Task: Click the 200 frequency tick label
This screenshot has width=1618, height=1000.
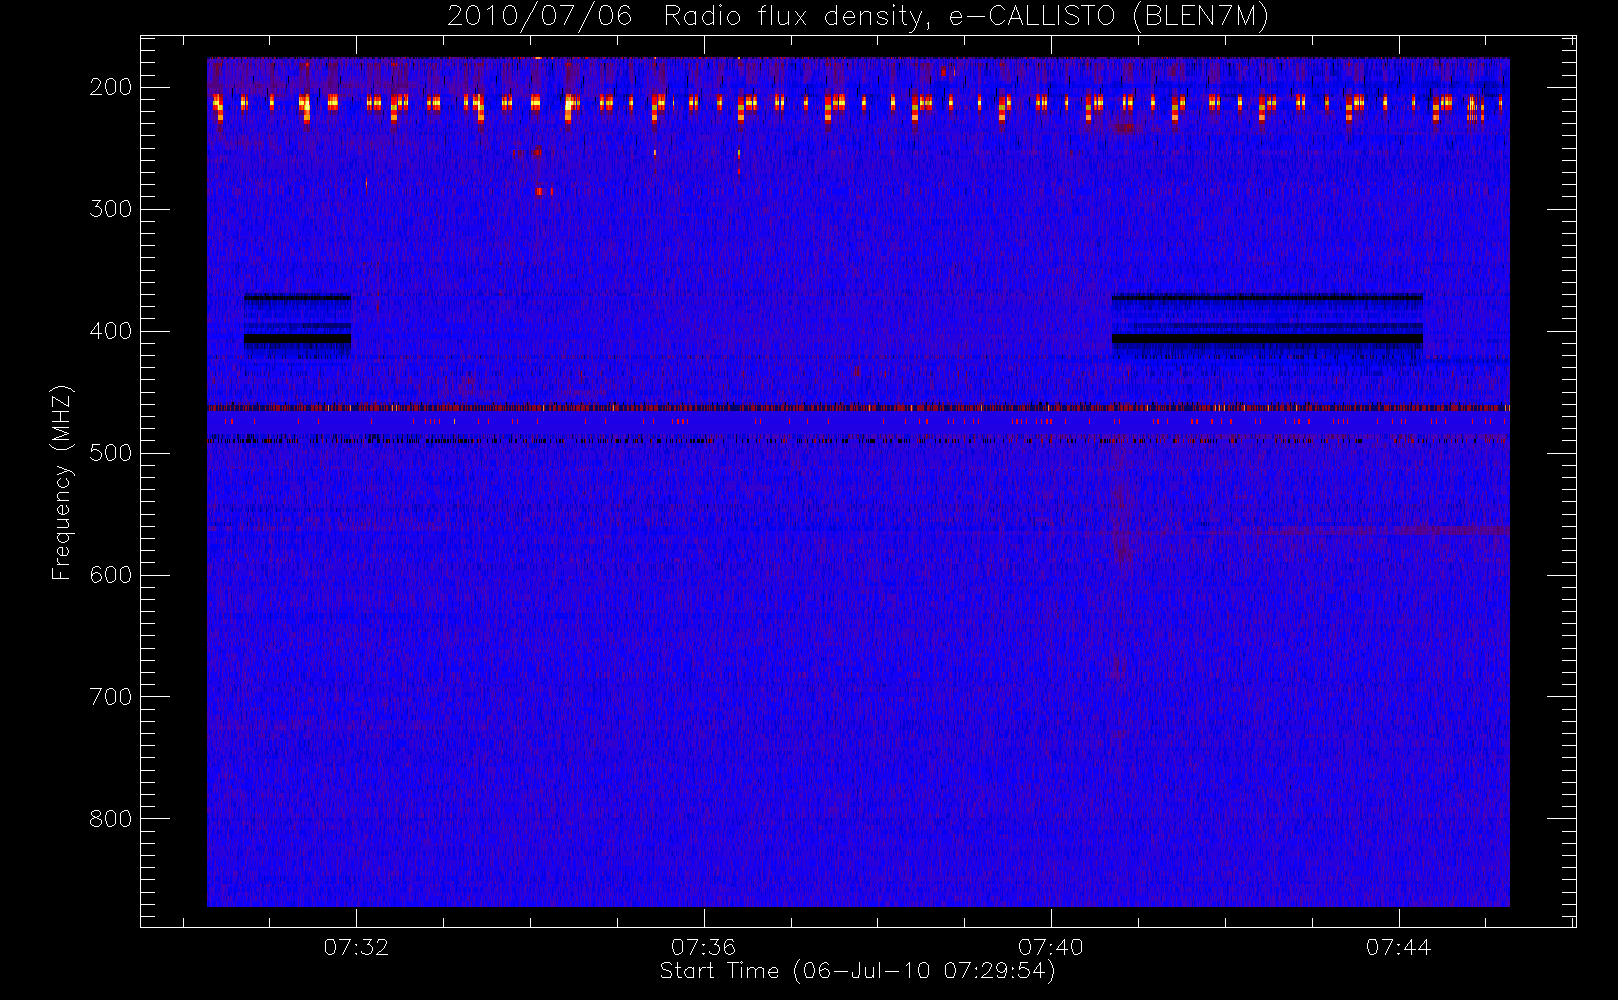Action: 110,87
